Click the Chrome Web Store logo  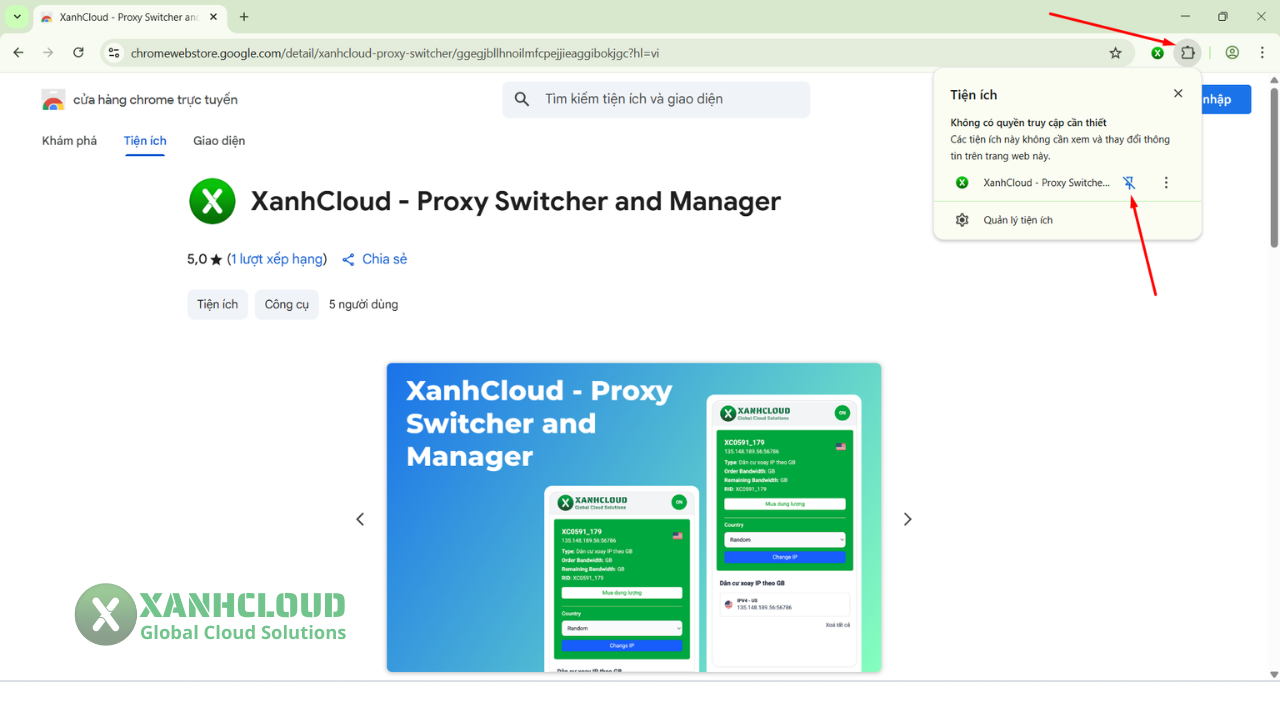tap(53, 100)
